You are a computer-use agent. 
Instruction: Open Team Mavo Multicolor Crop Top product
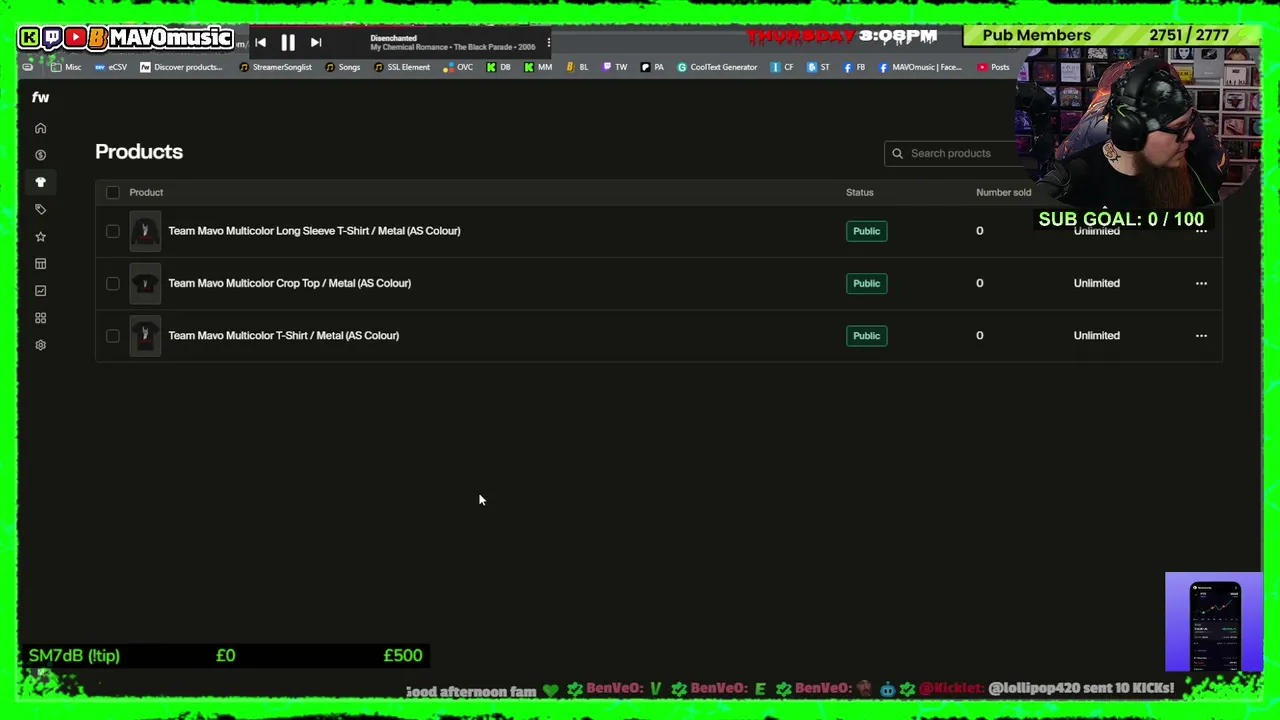tap(289, 283)
